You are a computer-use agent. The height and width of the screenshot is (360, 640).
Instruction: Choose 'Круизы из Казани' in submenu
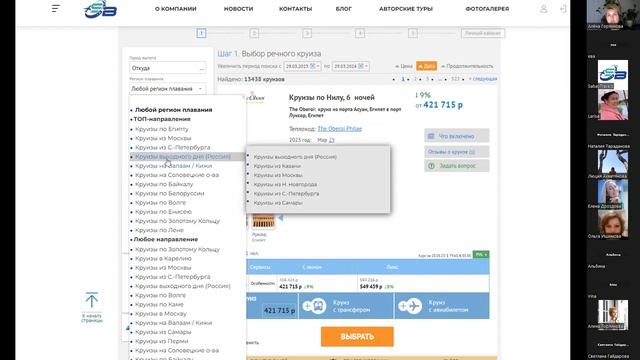point(277,166)
